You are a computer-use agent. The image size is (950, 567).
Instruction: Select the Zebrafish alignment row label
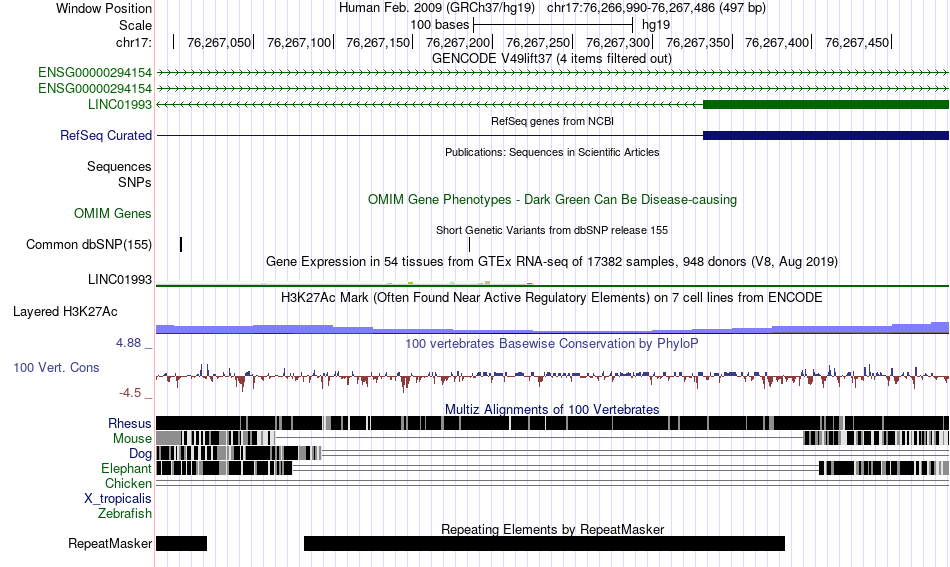point(125,514)
